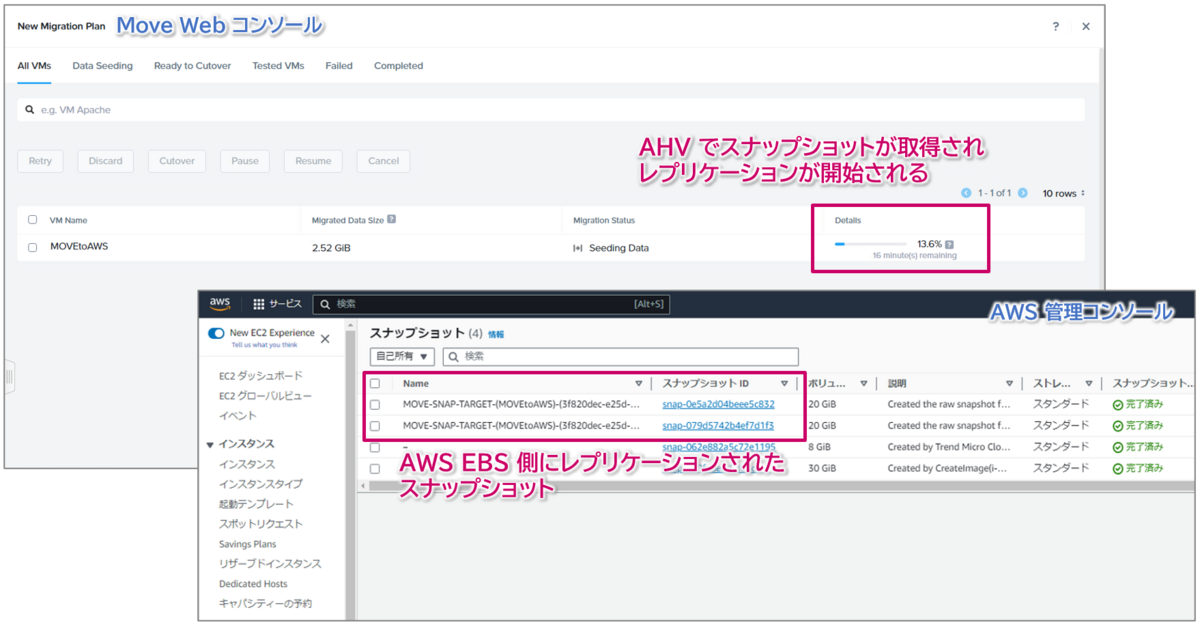This screenshot has height=625, width=1200.
Task: Click the Resume button
Action: (313, 161)
